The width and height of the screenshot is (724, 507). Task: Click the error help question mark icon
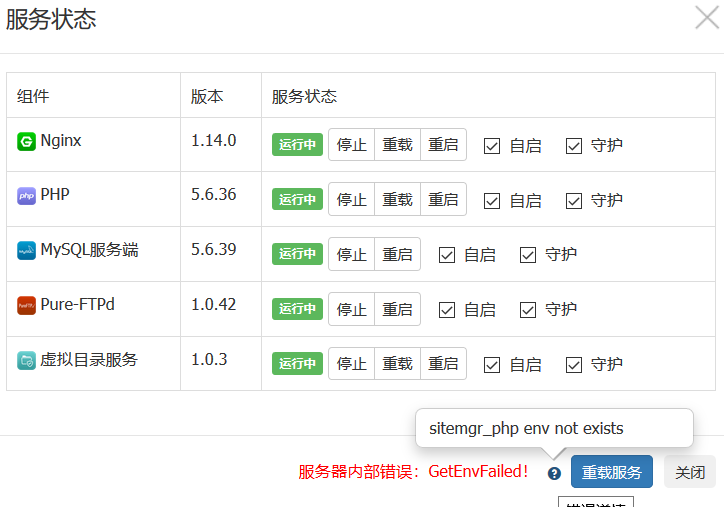pos(554,473)
